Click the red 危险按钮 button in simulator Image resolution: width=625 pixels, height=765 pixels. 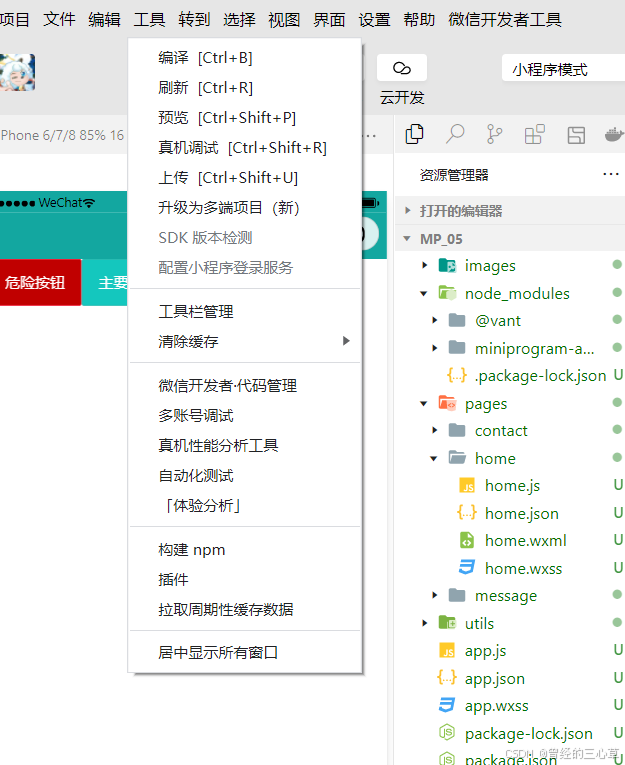click(x=40, y=282)
